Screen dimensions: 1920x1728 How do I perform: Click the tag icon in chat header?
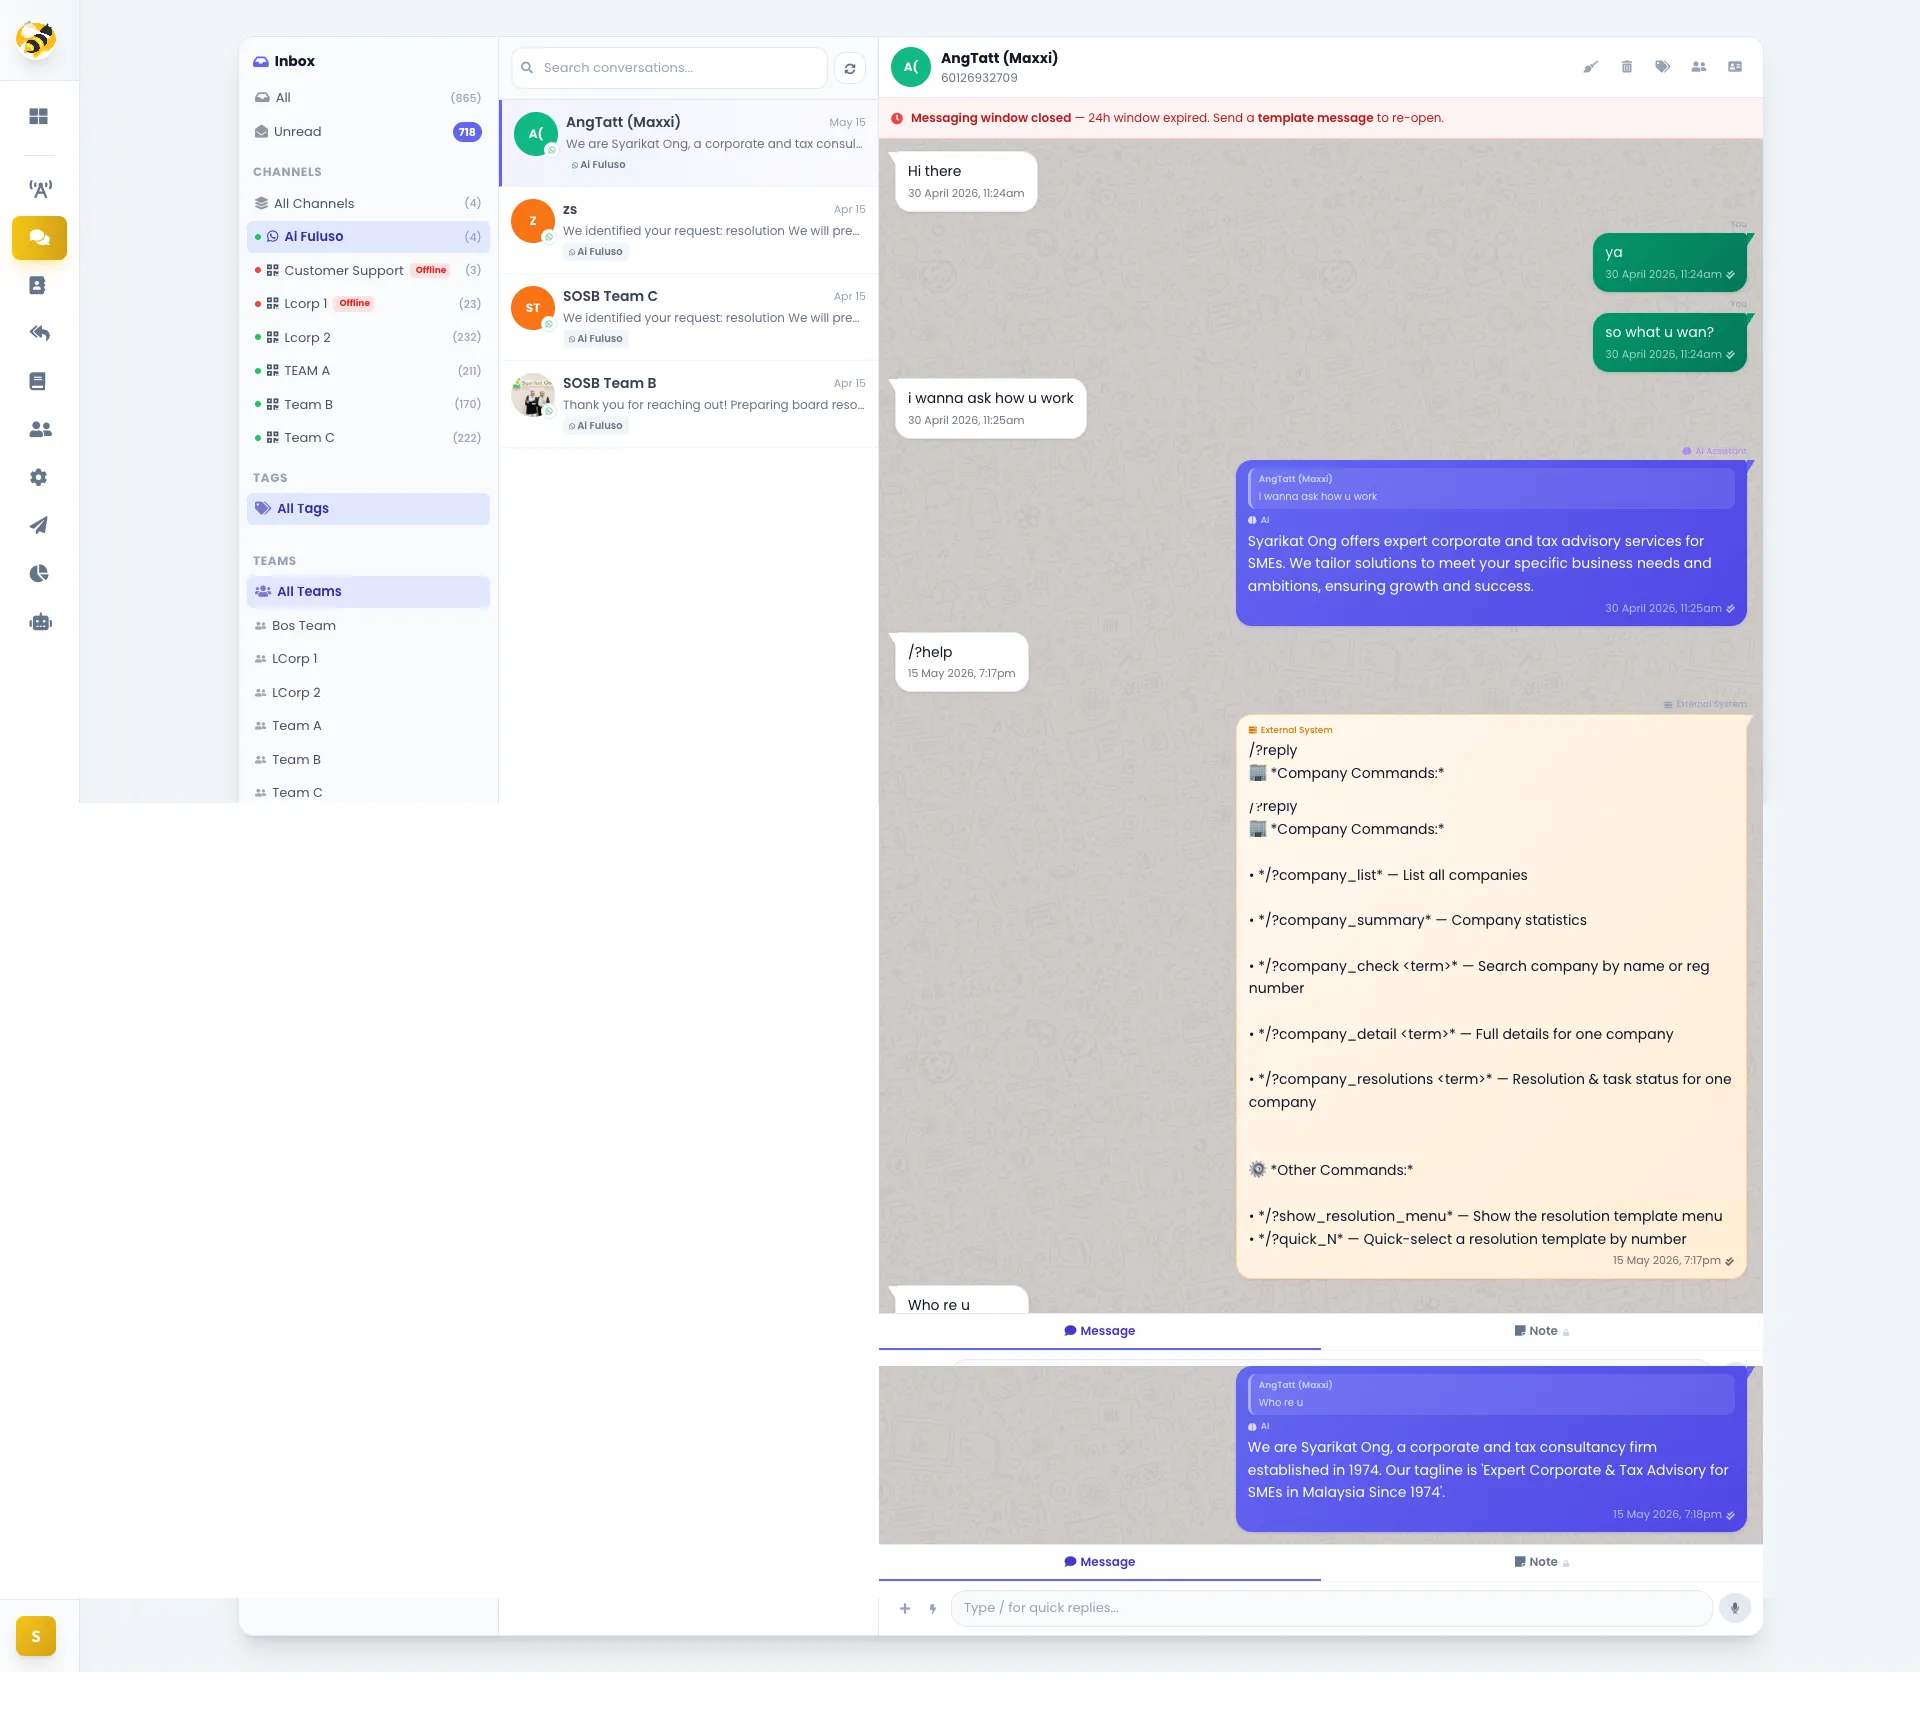pos(1663,67)
